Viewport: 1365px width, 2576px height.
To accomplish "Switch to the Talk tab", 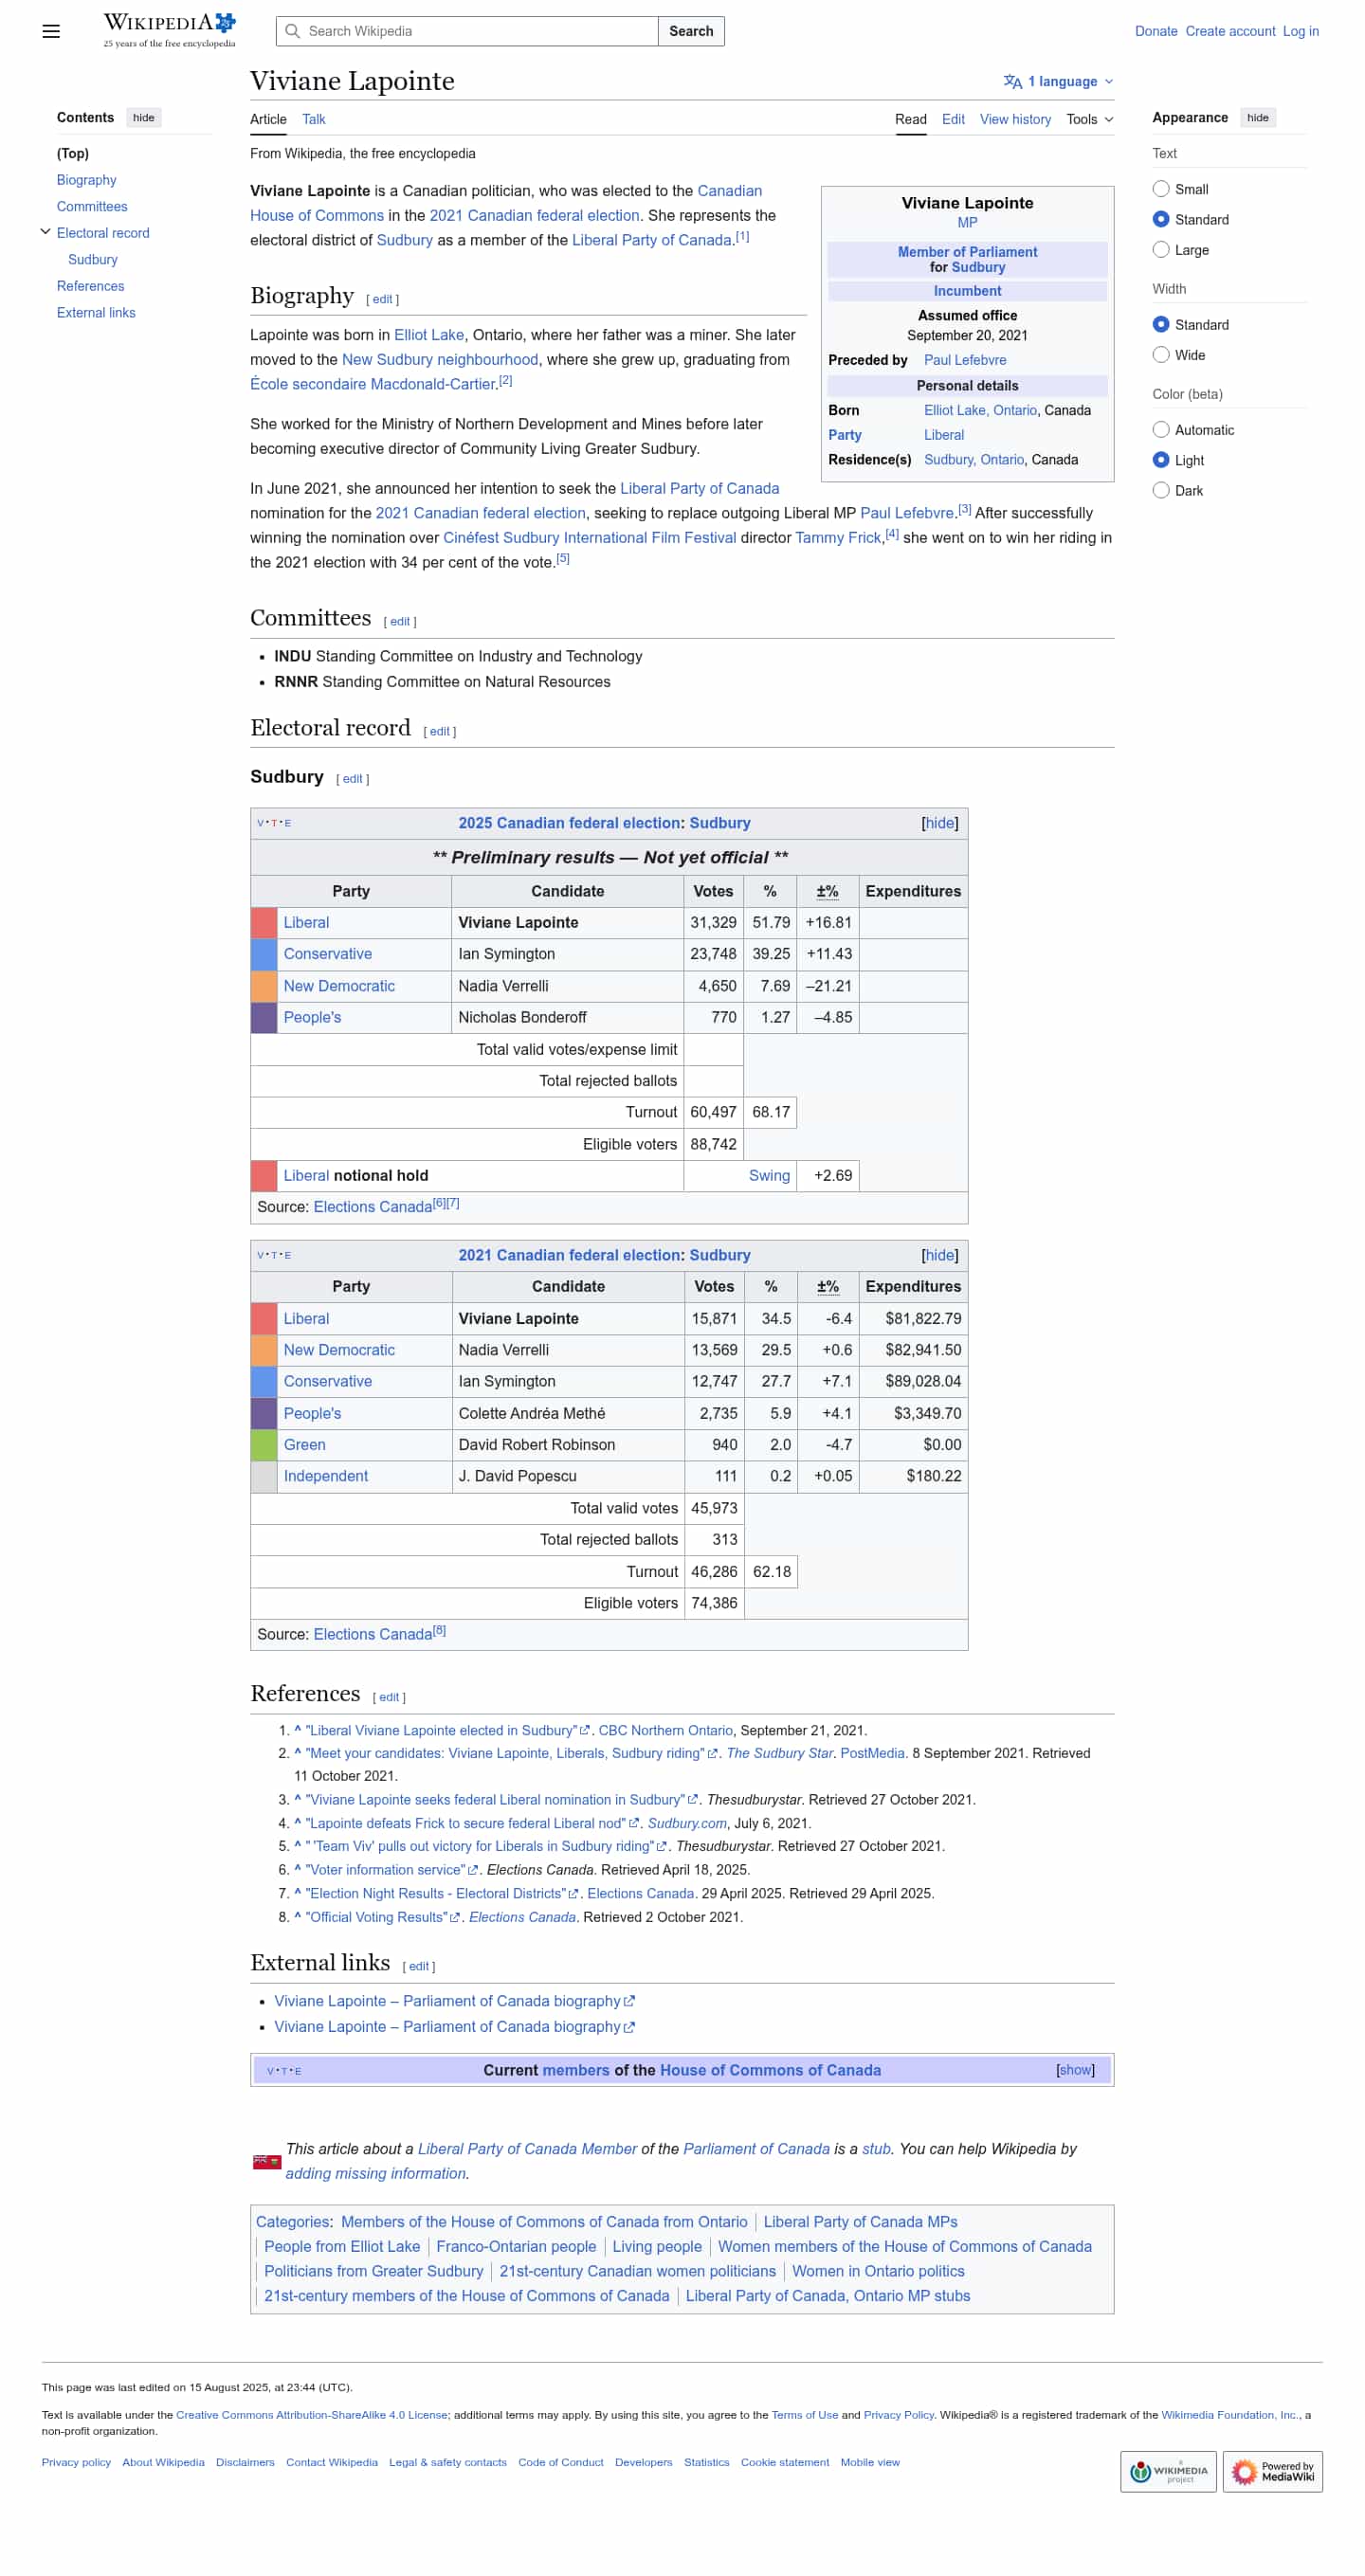I will click(313, 119).
